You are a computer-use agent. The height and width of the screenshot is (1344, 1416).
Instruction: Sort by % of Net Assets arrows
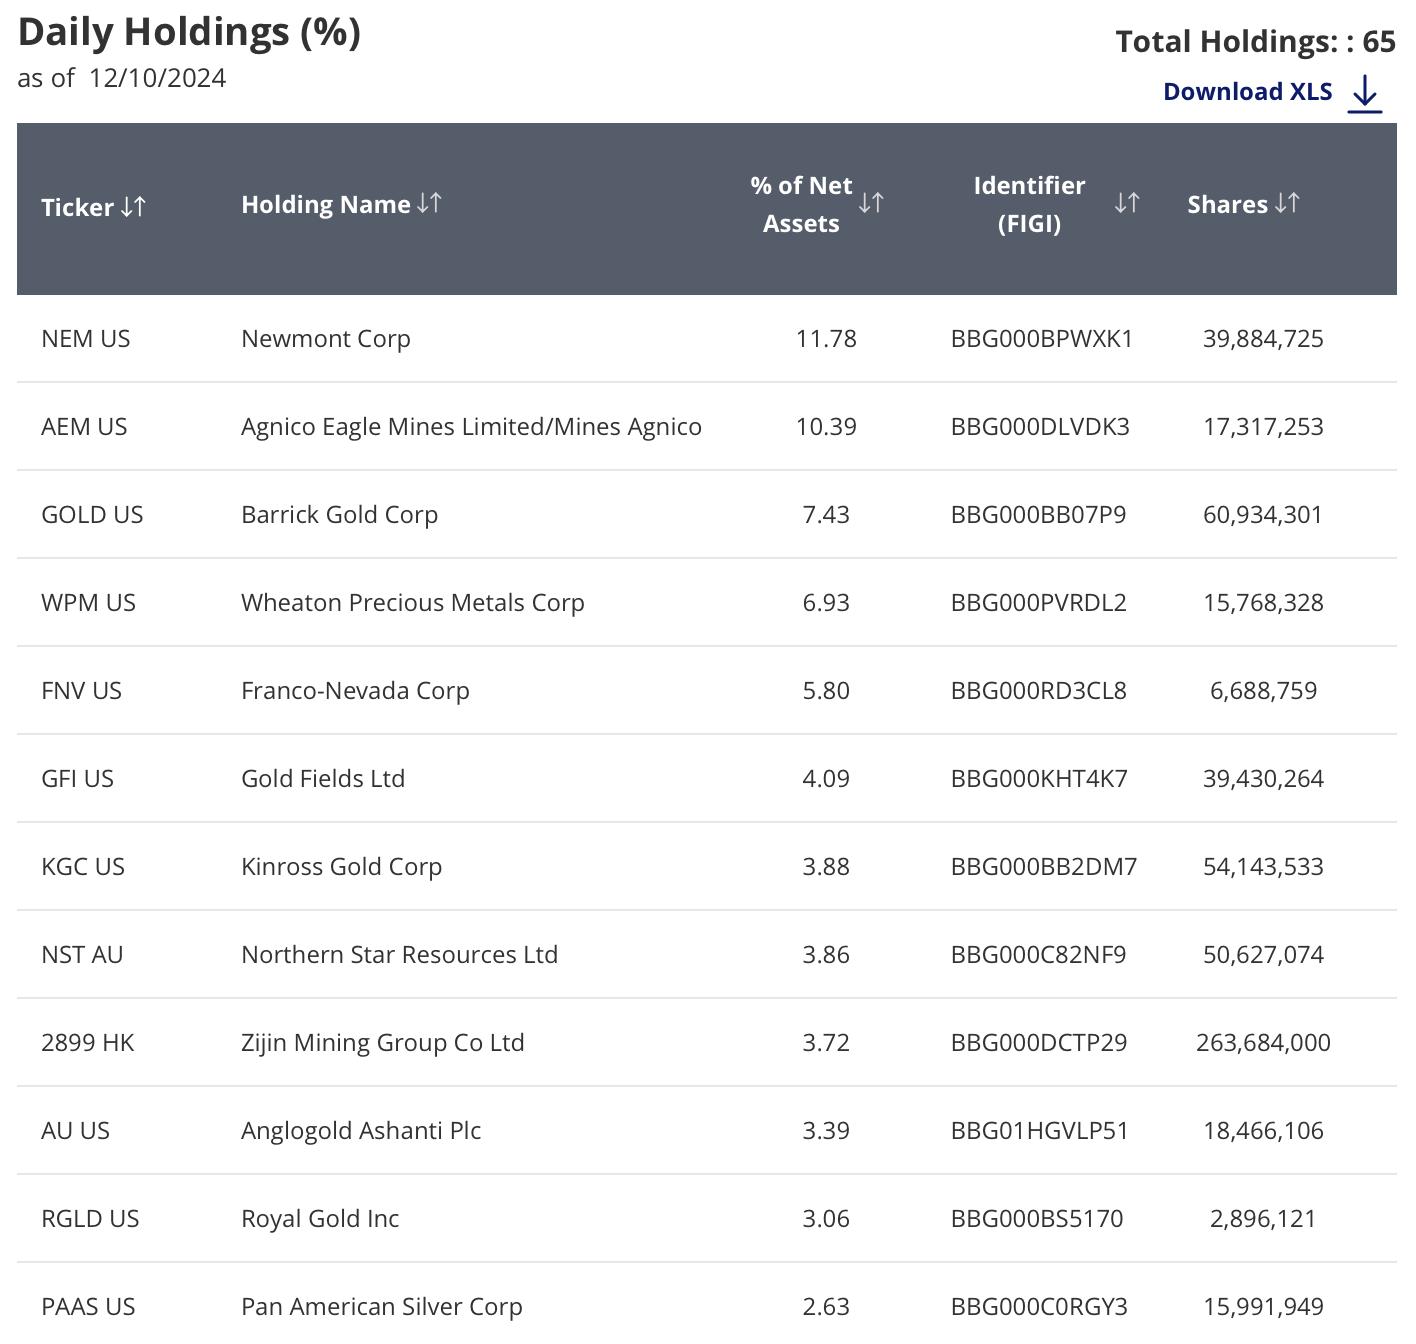click(871, 203)
